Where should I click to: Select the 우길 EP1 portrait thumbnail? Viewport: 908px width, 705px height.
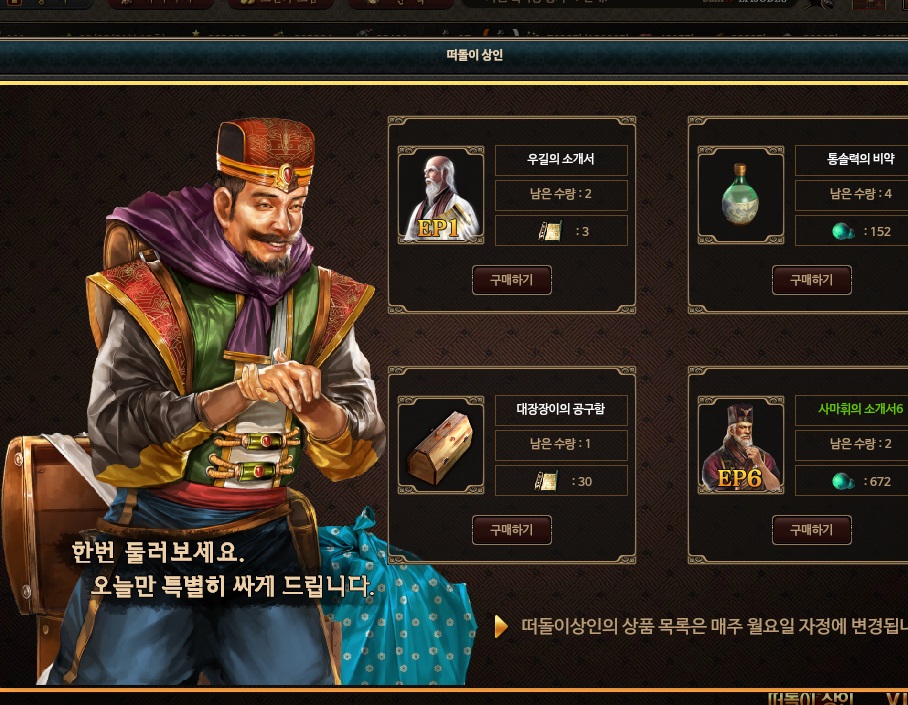coord(441,195)
